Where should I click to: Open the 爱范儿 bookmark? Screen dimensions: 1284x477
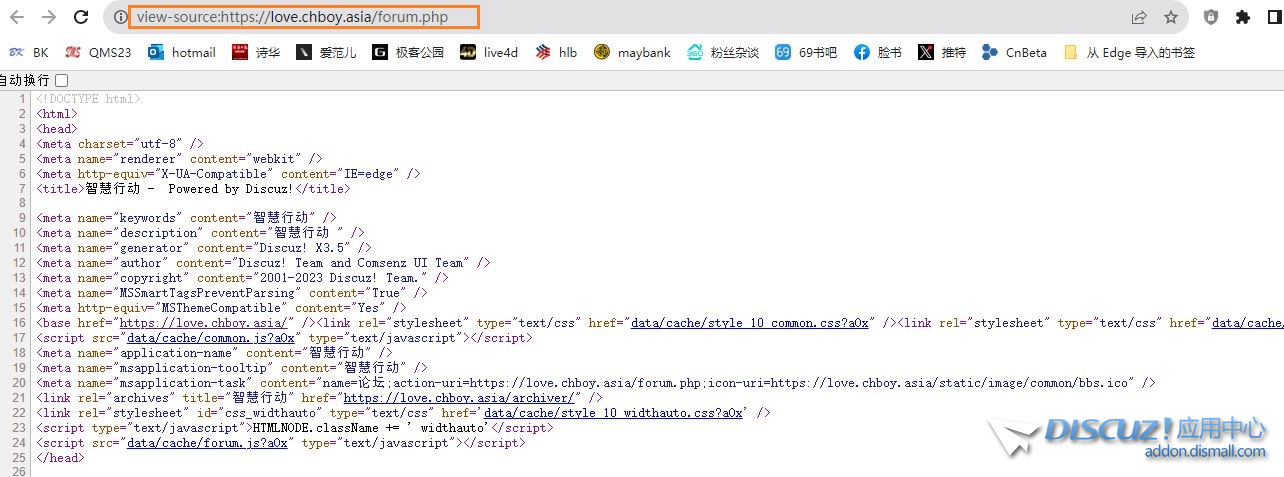coord(326,52)
